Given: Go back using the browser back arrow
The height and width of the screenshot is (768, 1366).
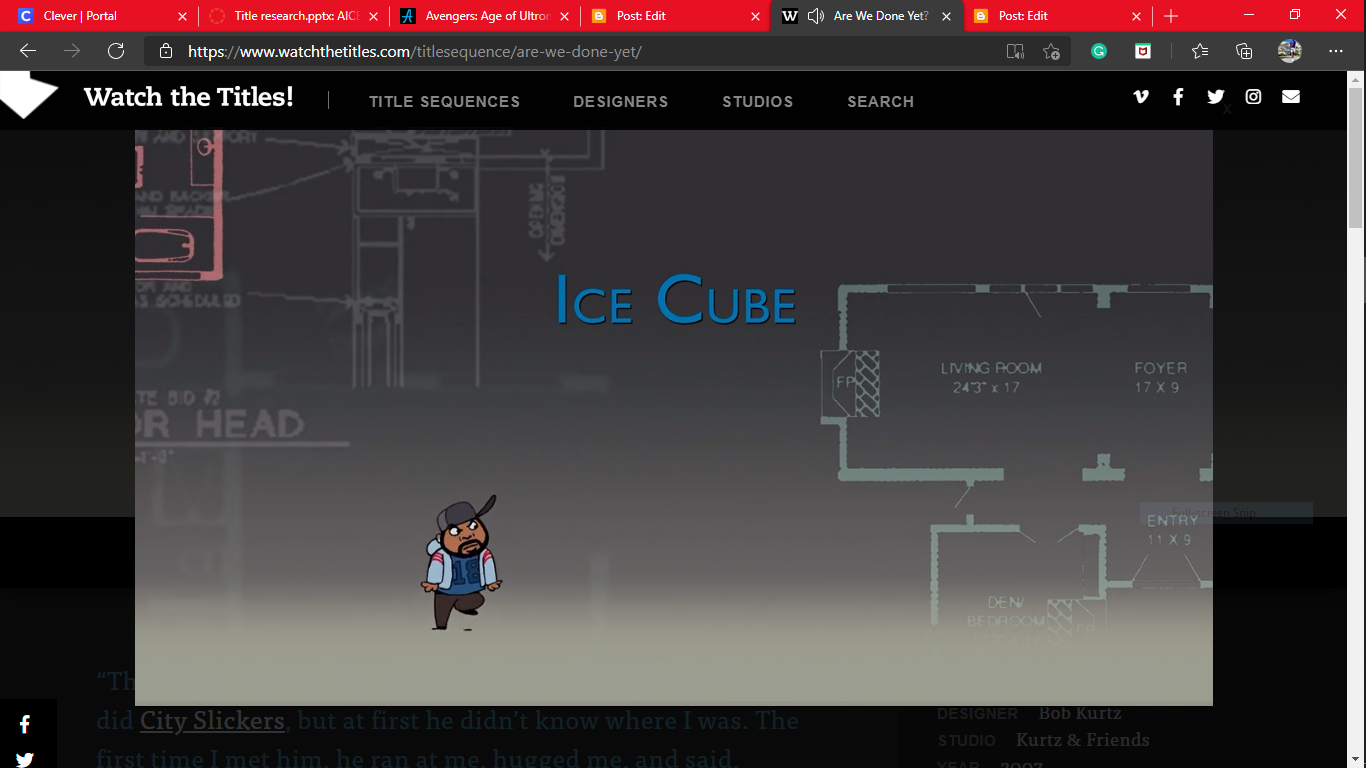Looking at the screenshot, I should click(28, 51).
